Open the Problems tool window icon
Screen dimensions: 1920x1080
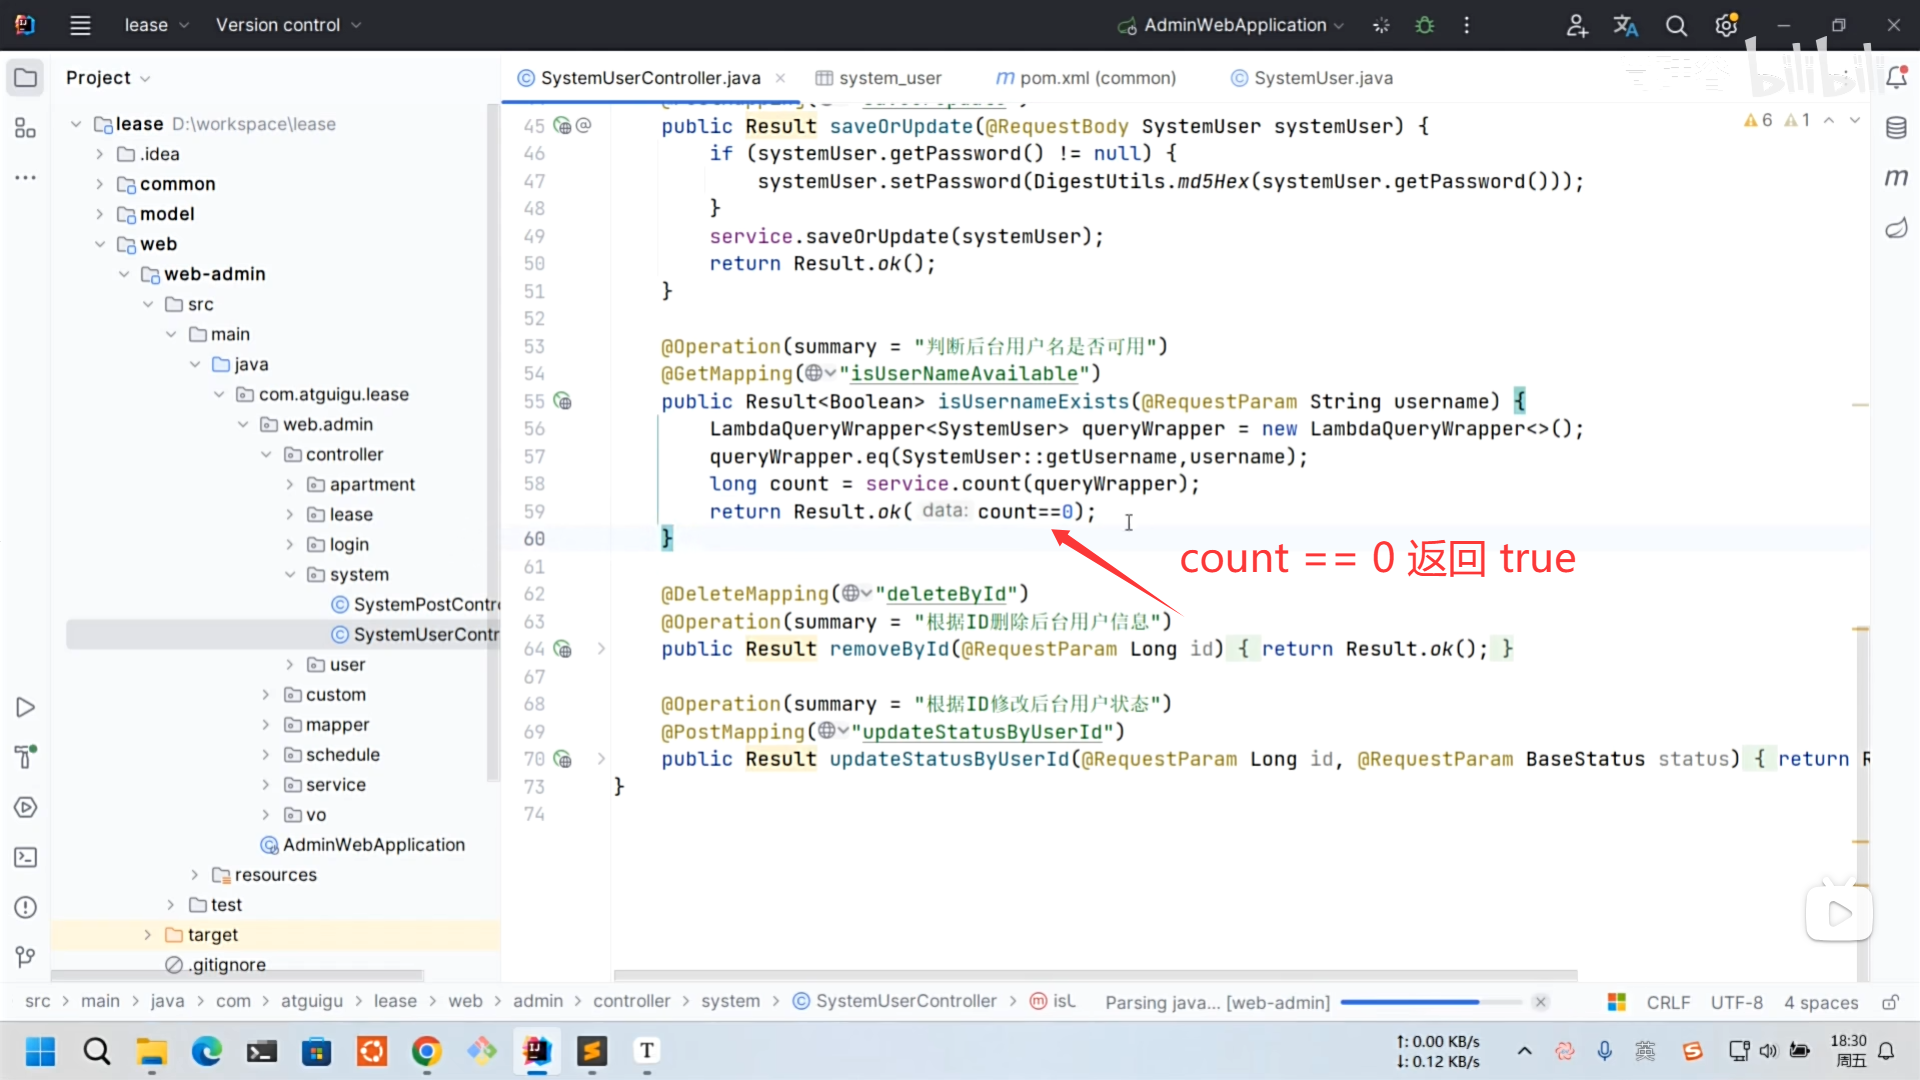26,907
